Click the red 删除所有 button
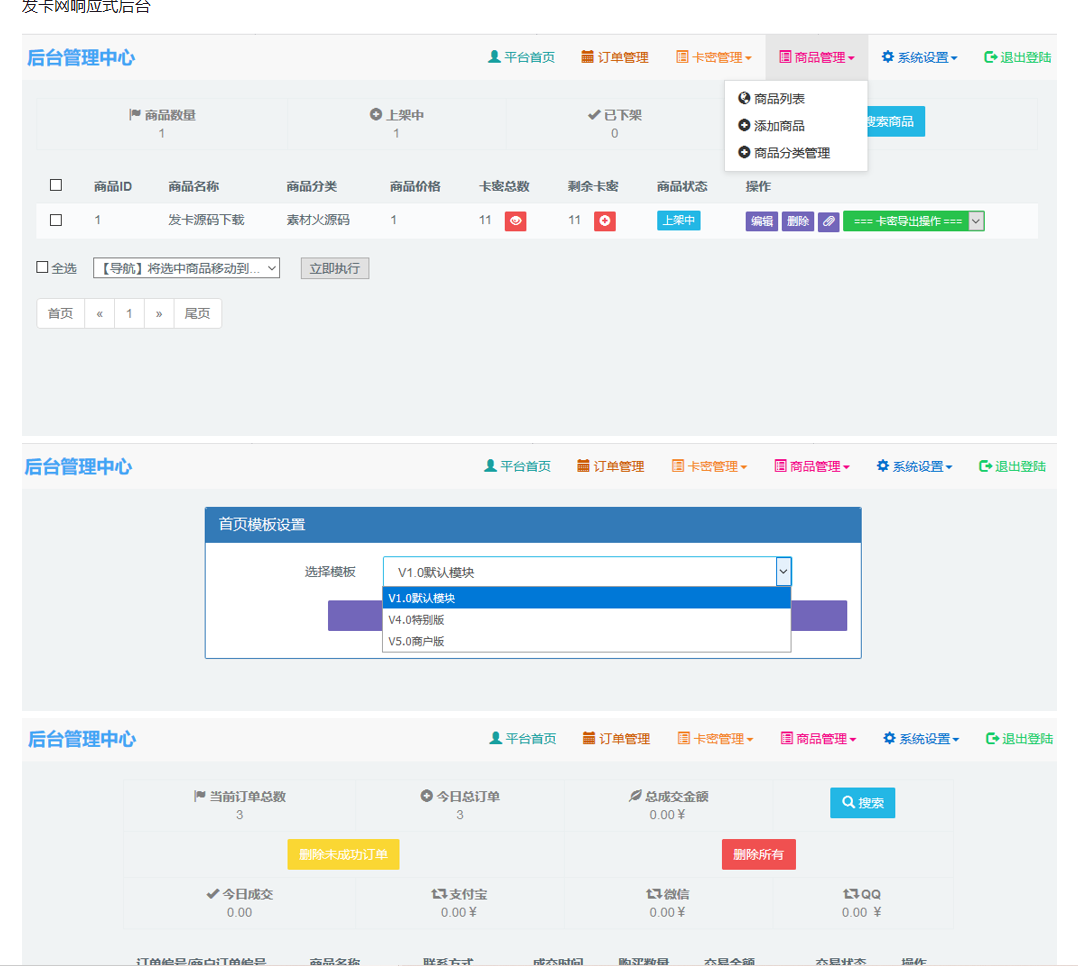The width and height of the screenshot is (1078, 966). pos(758,854)
